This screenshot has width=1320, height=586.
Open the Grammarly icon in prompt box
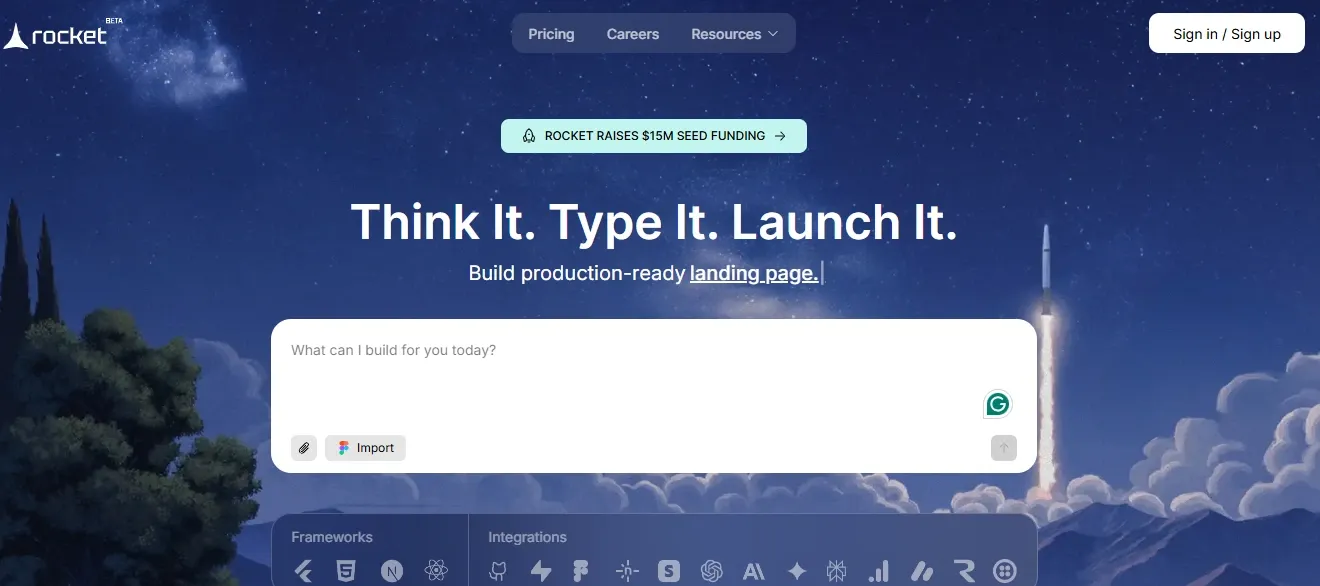(x=997, y=404)
